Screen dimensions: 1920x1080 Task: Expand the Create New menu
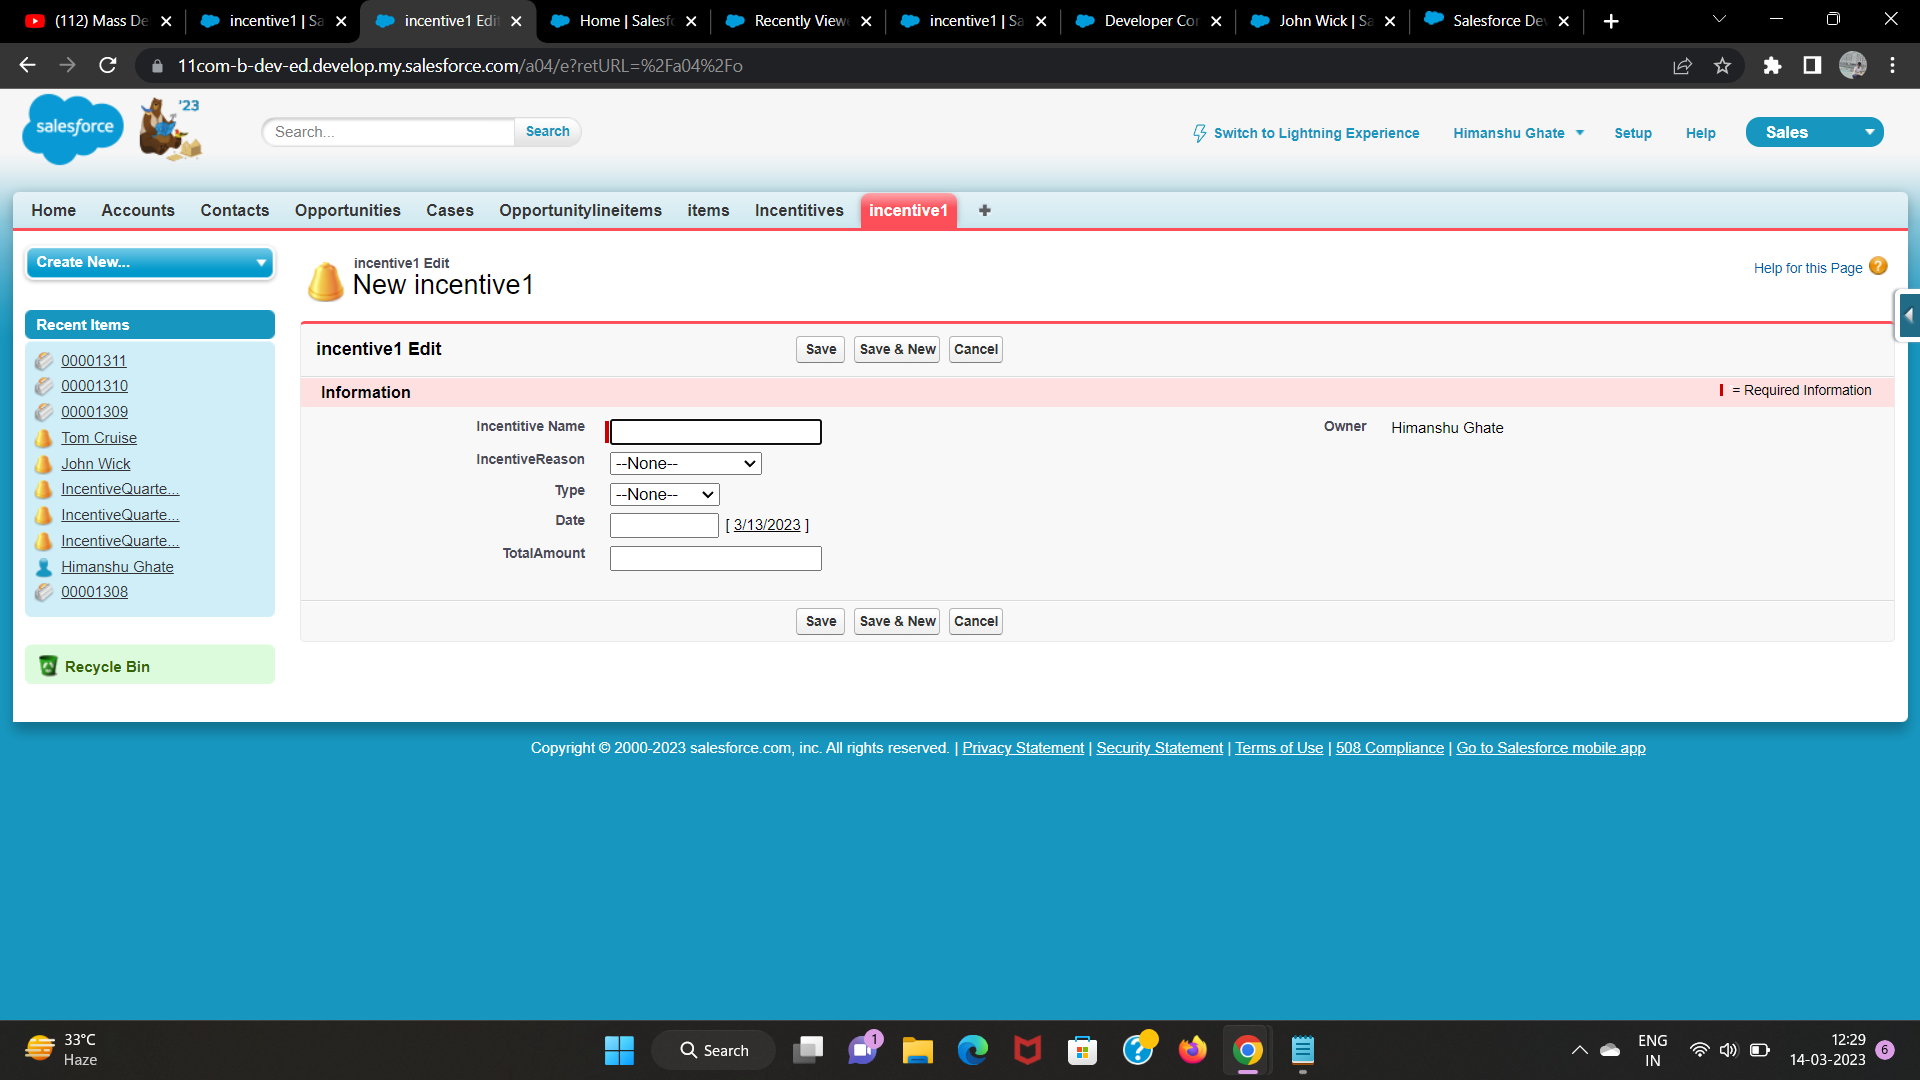[149, 262]
